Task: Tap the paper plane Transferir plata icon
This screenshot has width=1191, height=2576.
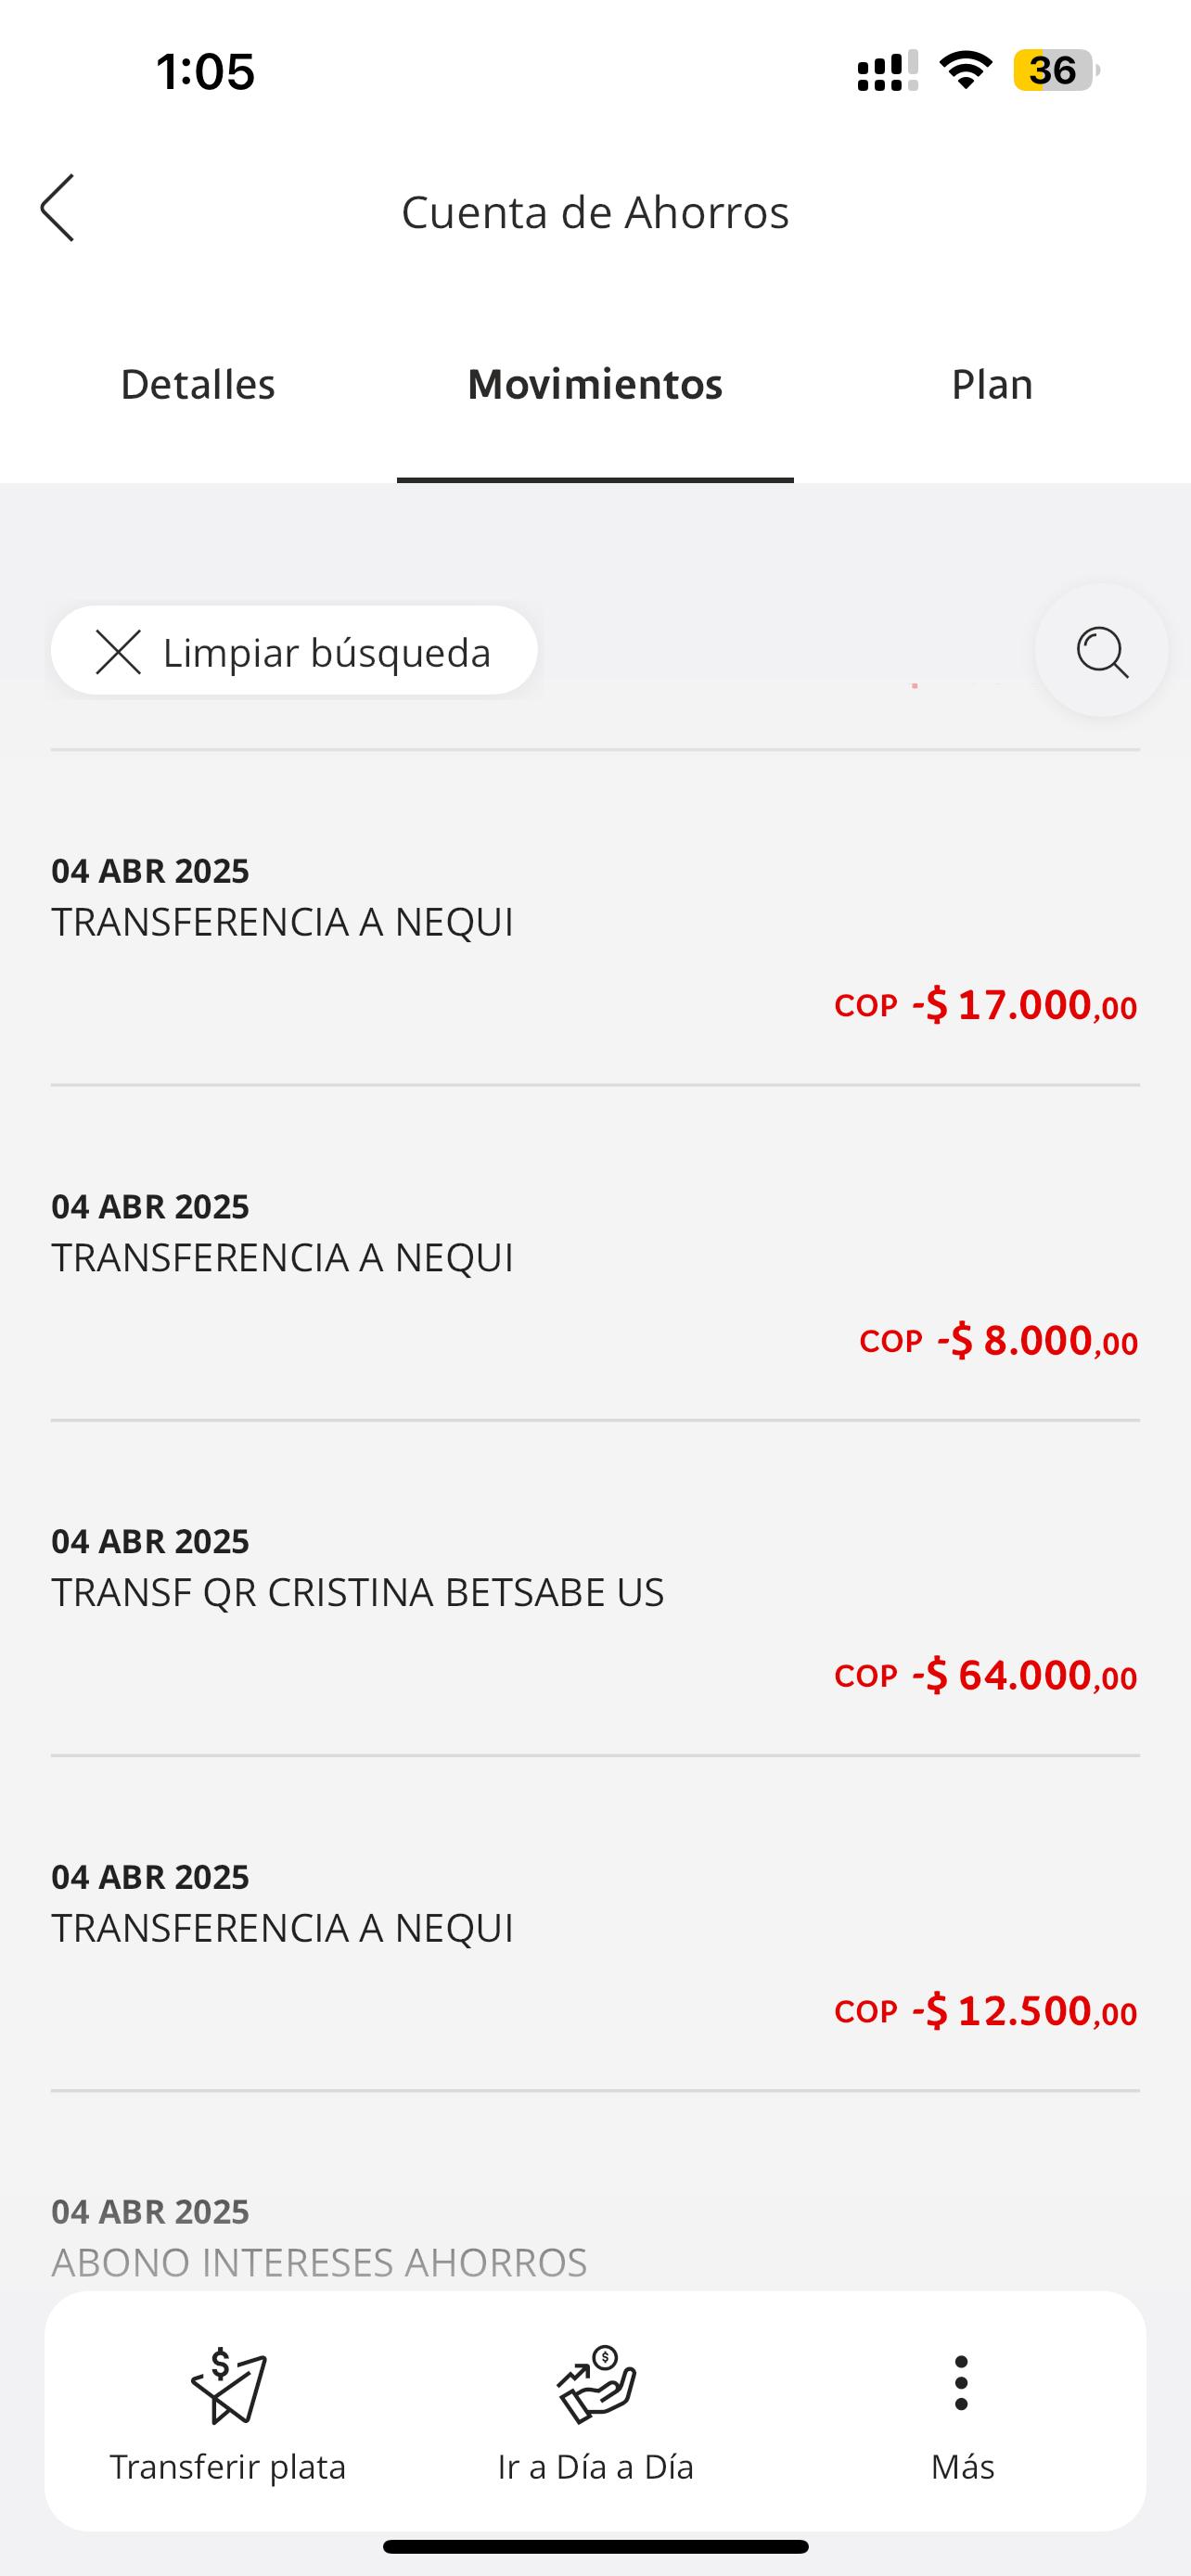Action: 229,2386
